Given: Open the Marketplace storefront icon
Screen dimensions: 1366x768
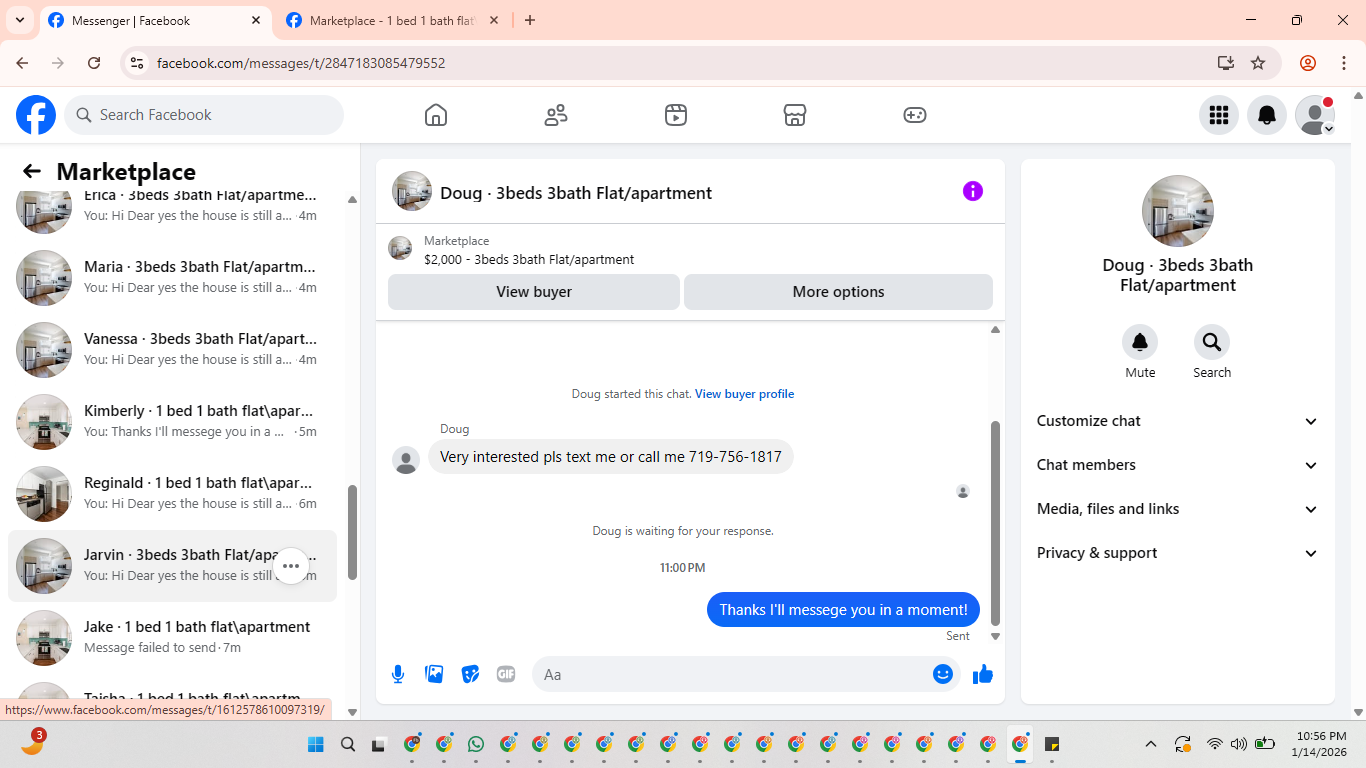Looking at the screenshot, I should coord(795,115).
